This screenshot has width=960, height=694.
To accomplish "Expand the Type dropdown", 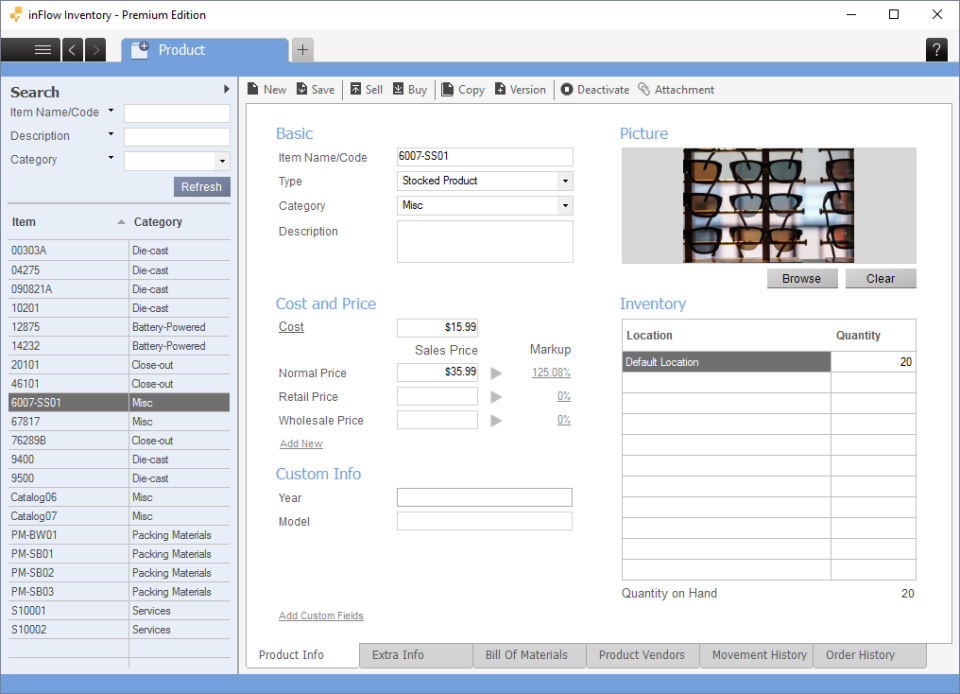I will (x=565, y=181).
